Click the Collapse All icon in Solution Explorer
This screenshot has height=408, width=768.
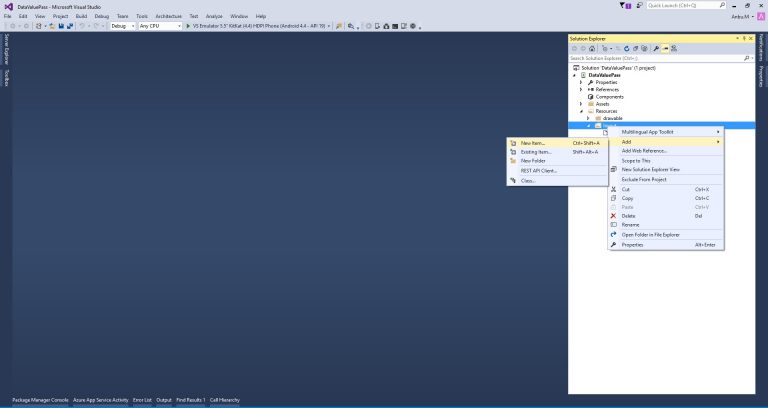point(635,48)
